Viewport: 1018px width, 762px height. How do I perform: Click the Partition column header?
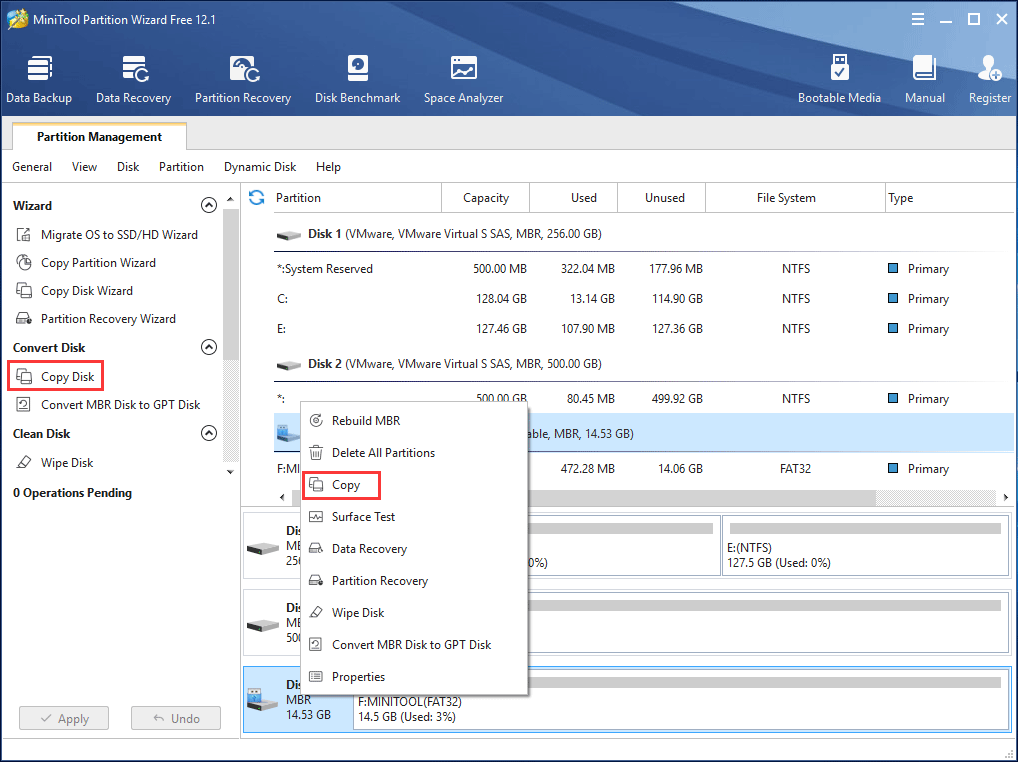coord(356,197)
